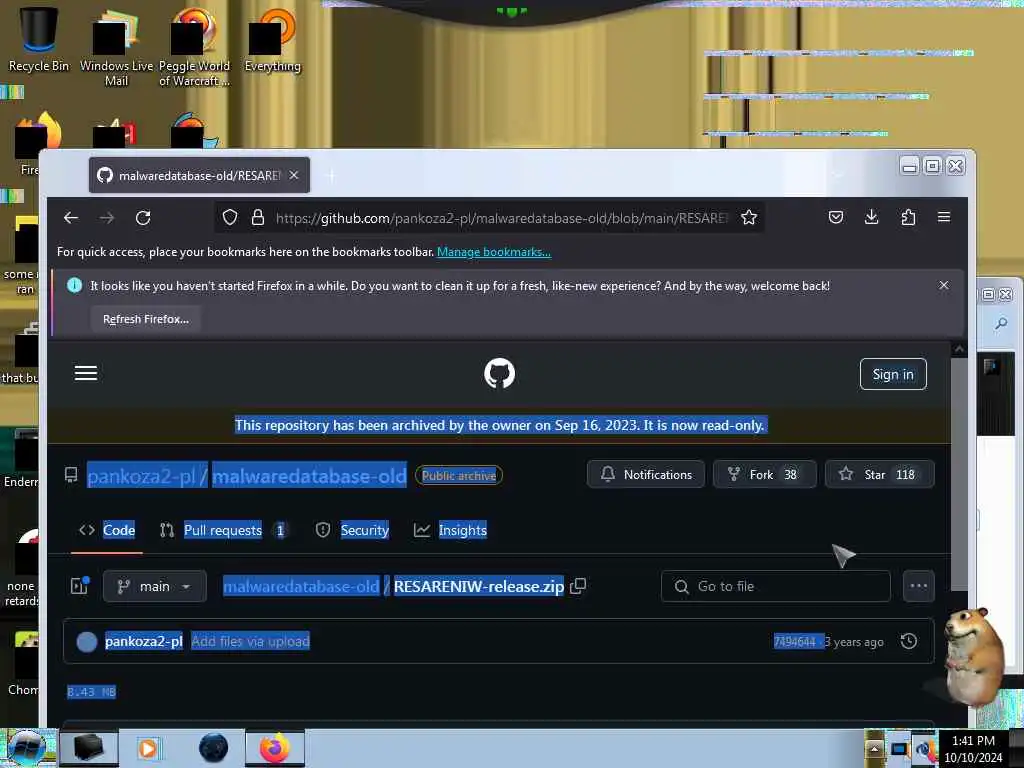Open the media player taskbar icon
Screen dimensions: 1024x768
click(x=148, y=748)
